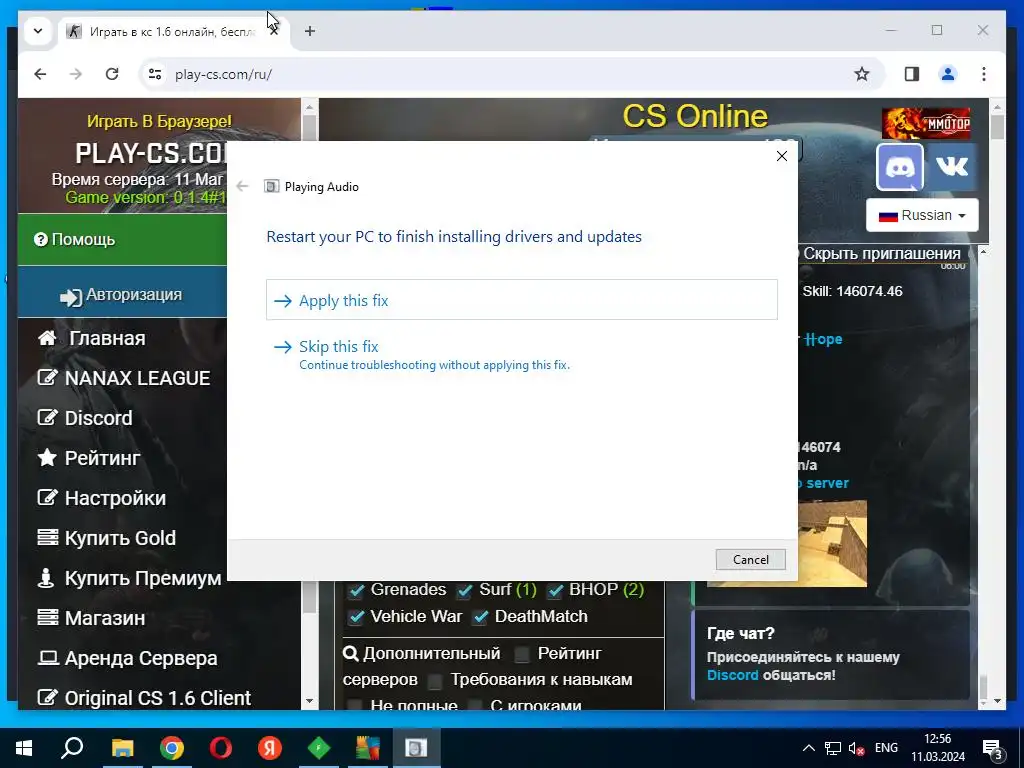Open Original CS 1.6 Client link
The image size is (1024, 768).
pos(144,698)
